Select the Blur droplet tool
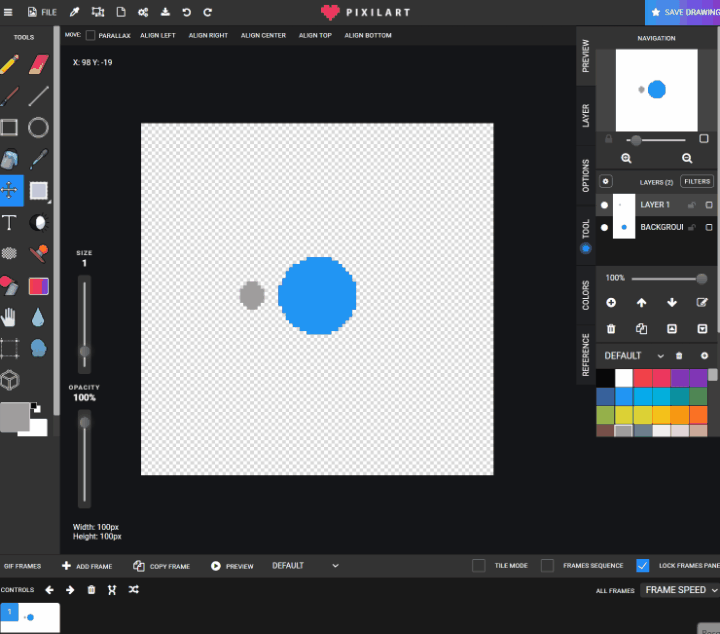 pos(39,317)
